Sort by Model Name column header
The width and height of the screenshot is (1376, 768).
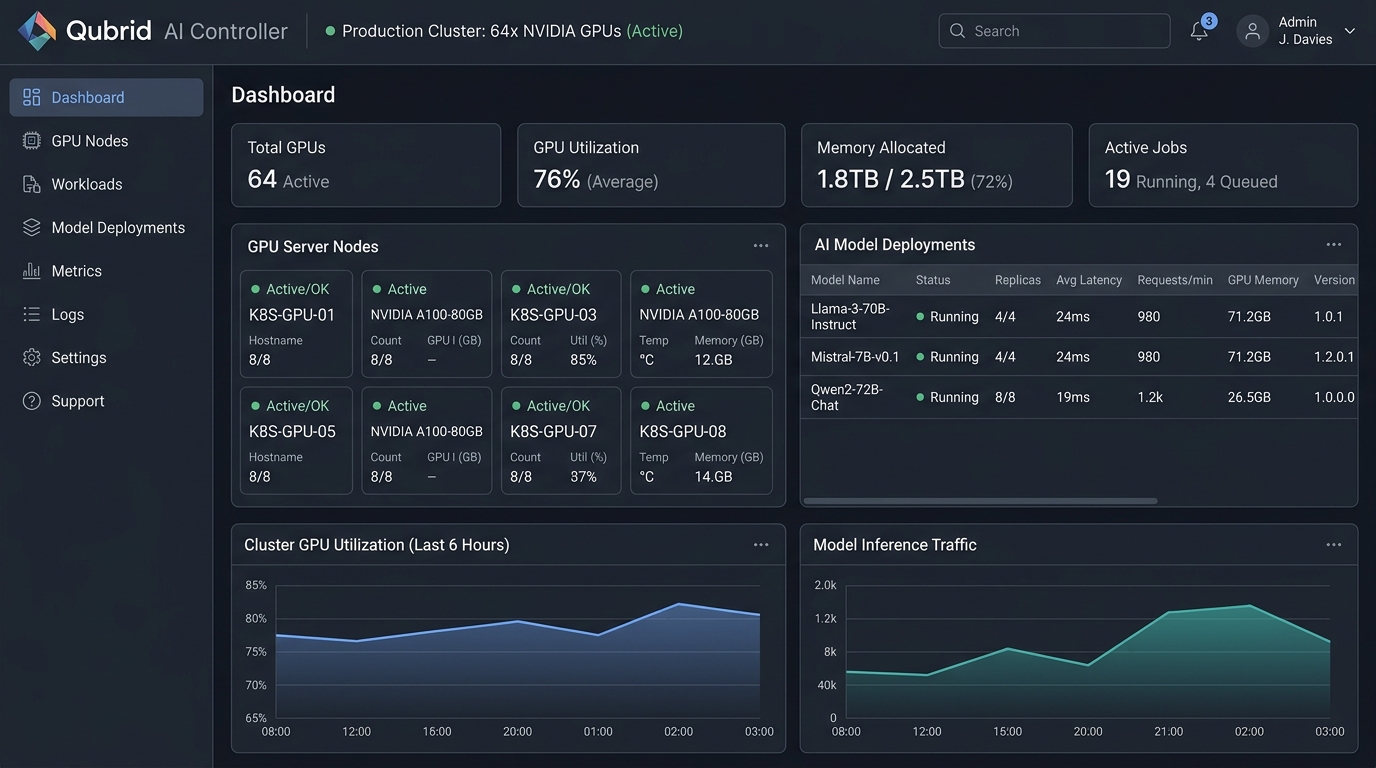pyautogui.click(x=845, y=280)
